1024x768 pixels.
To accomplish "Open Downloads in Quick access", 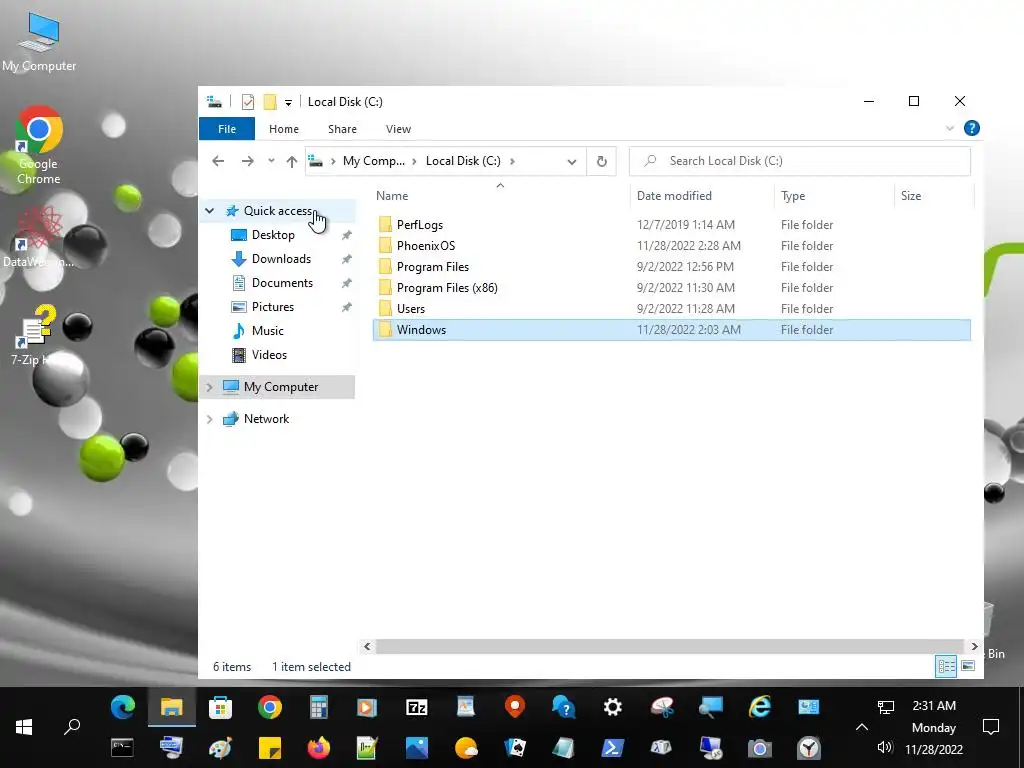I will click(x=281, y=259).
